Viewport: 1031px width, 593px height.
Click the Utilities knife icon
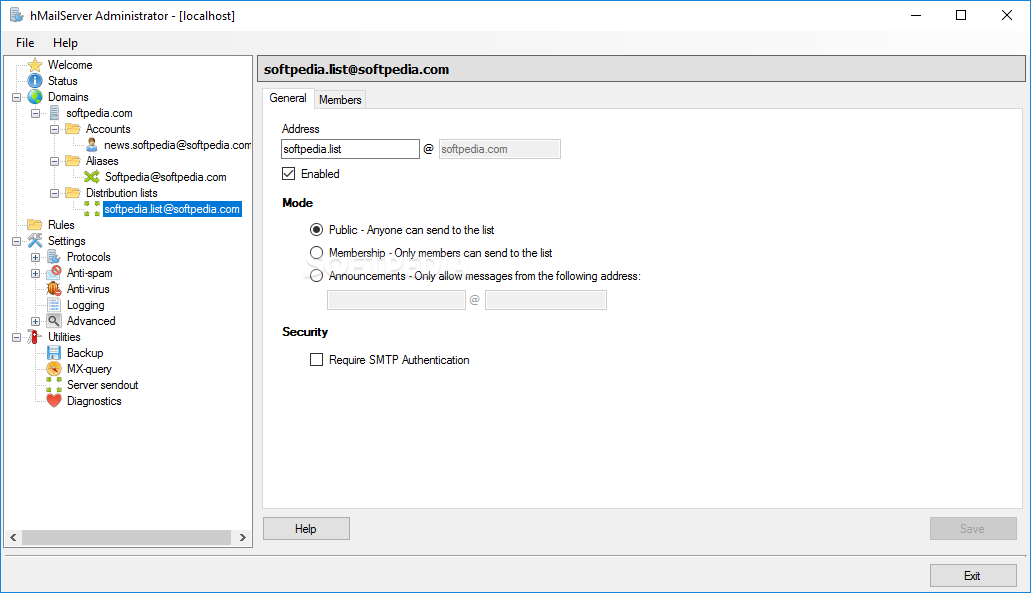[x=35, y=337]
